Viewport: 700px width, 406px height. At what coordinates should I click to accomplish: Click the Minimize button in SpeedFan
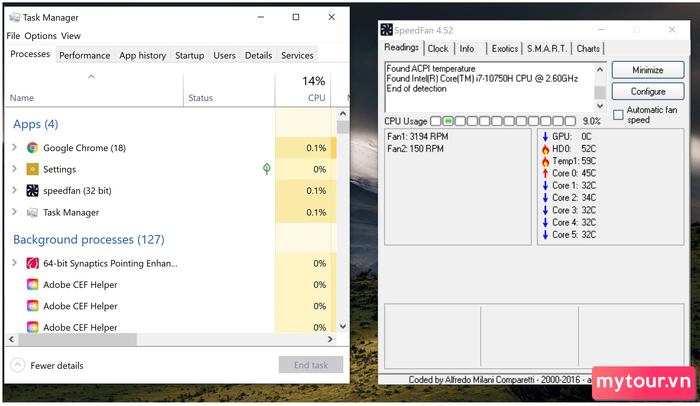click(648, 70)
